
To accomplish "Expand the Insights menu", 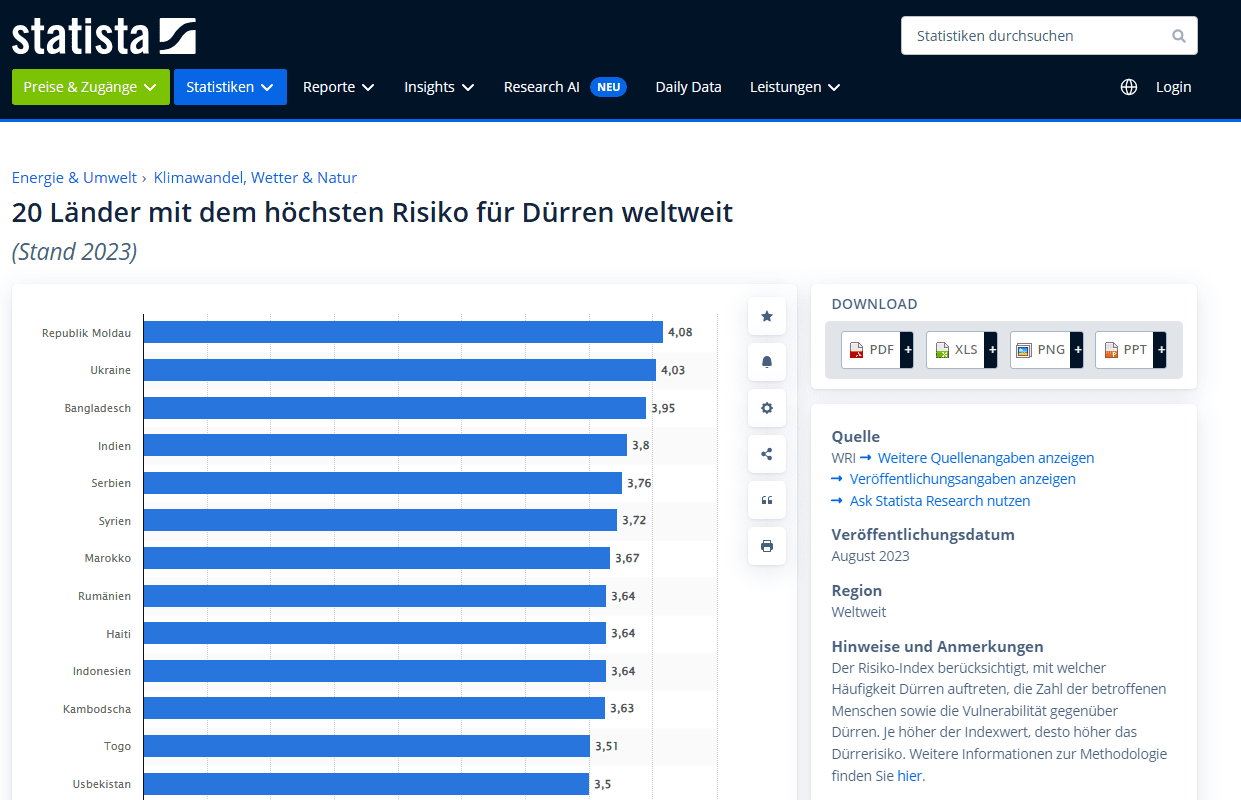I will 439,87.
